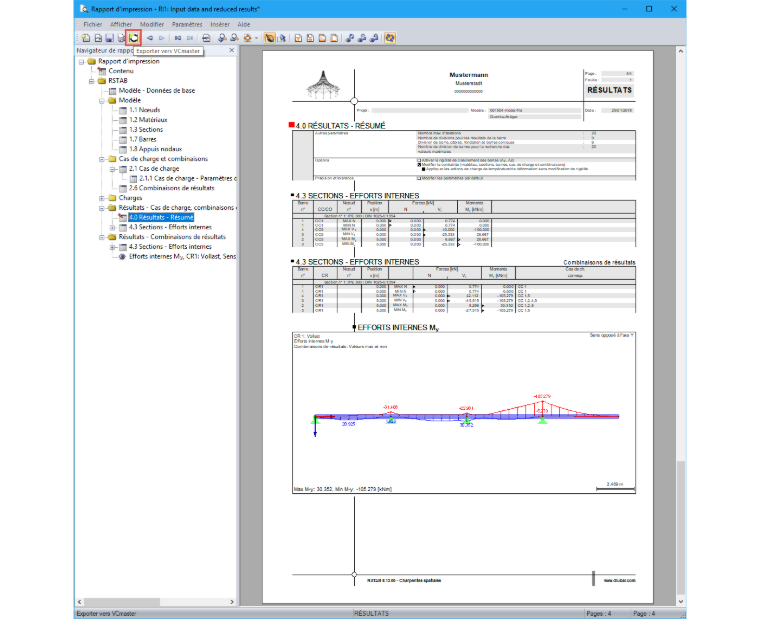Select 1.2 Matériaux tree item
The height and width of the screenshot is (619, 760).
[x=148, y=120]
